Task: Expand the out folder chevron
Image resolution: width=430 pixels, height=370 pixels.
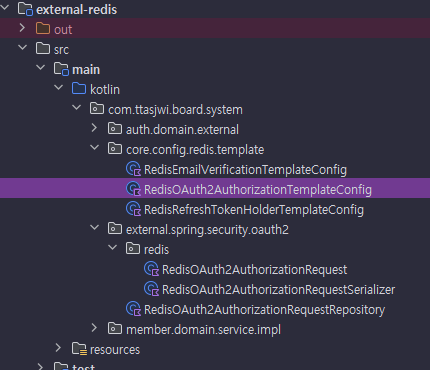Action: click(x=22, y=28)
